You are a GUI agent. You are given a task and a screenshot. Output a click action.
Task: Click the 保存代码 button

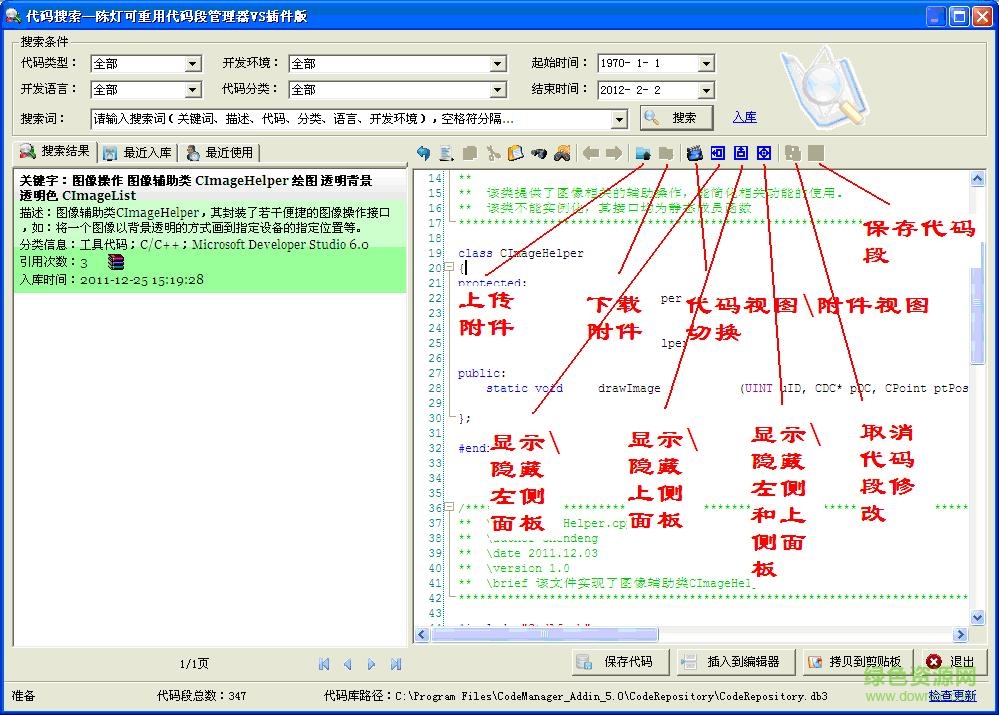620,662
